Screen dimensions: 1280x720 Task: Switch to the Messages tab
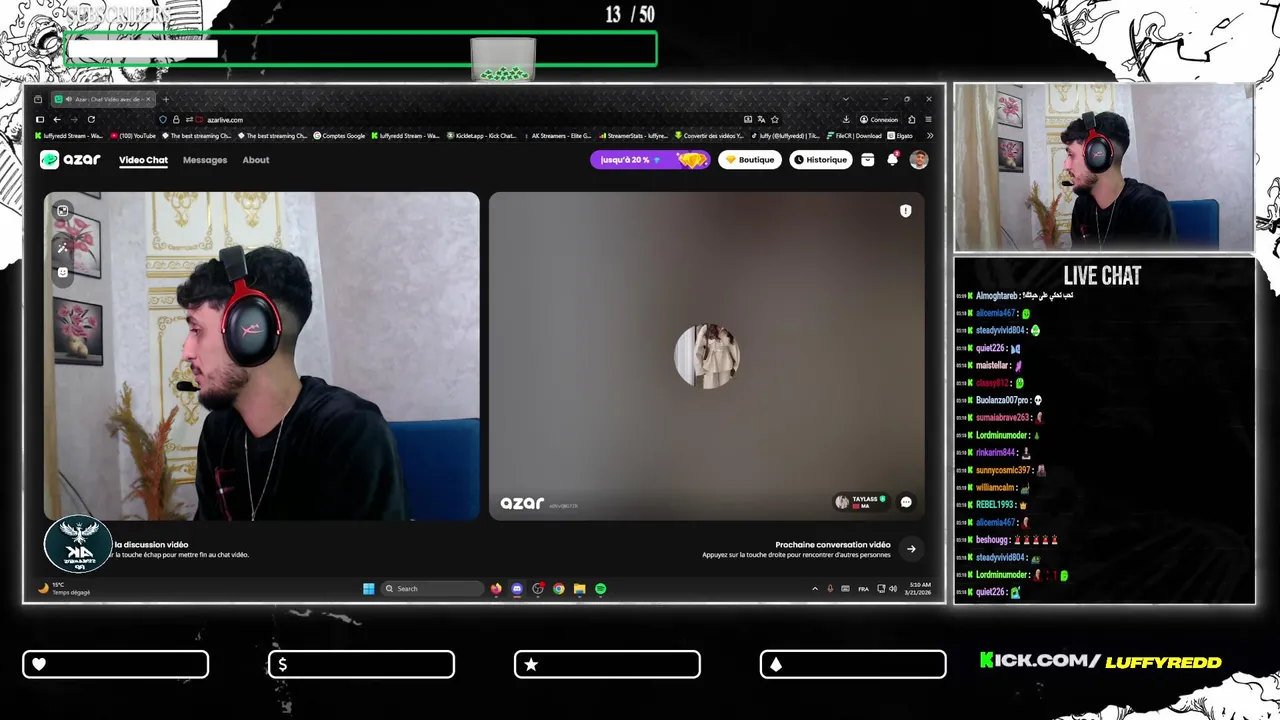click(x=205, y=160)
